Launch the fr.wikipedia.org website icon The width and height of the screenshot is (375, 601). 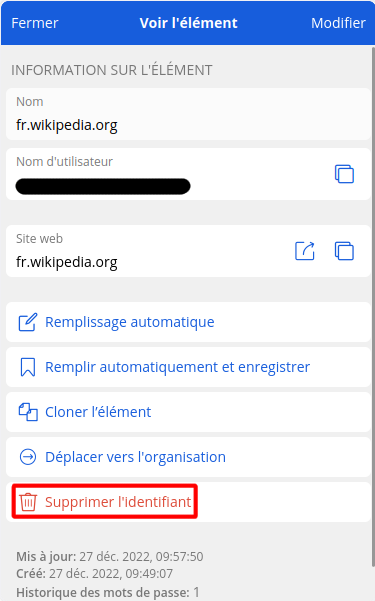(x=304, y=251)
